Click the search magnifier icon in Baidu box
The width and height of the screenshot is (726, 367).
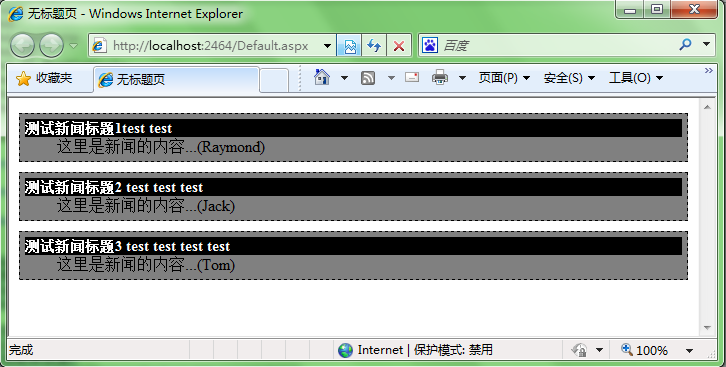coord(685,44)
